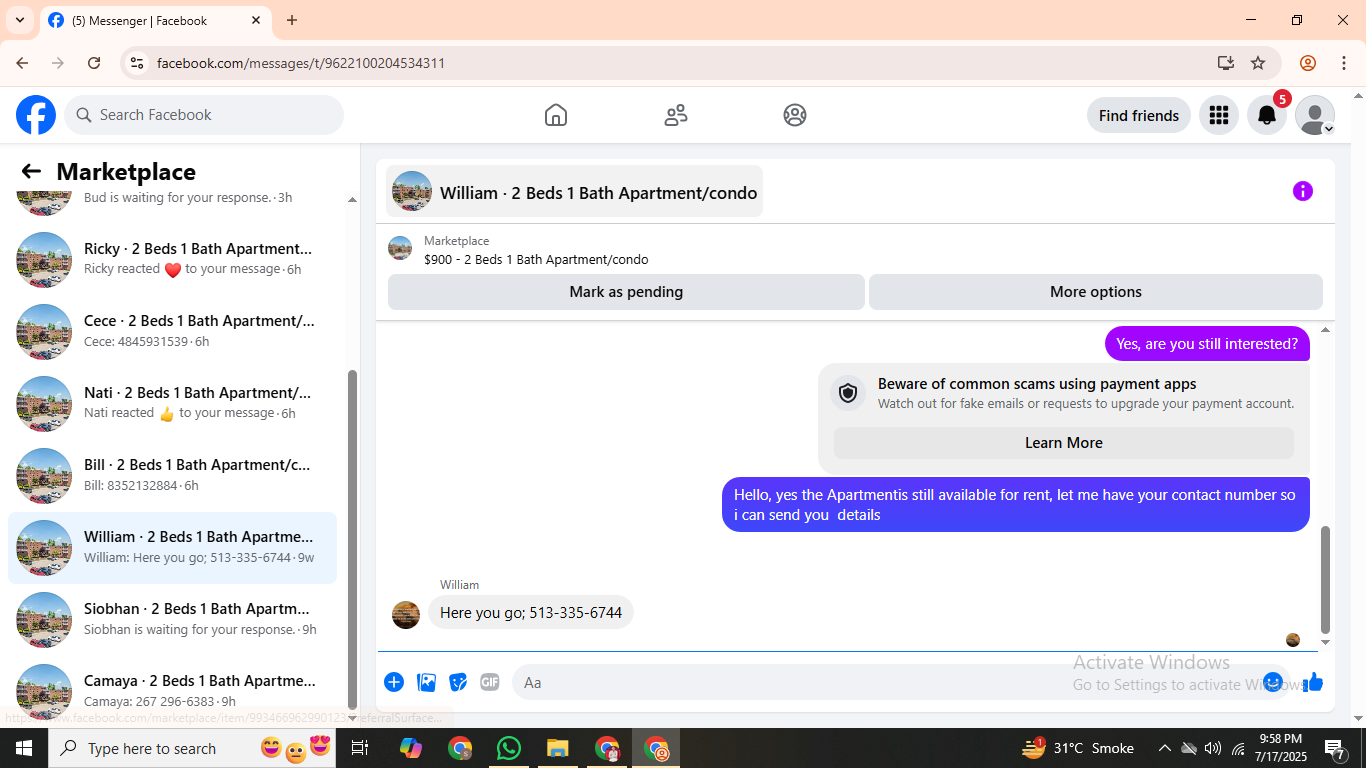Click William's avatar beside his message

point(406,614)
